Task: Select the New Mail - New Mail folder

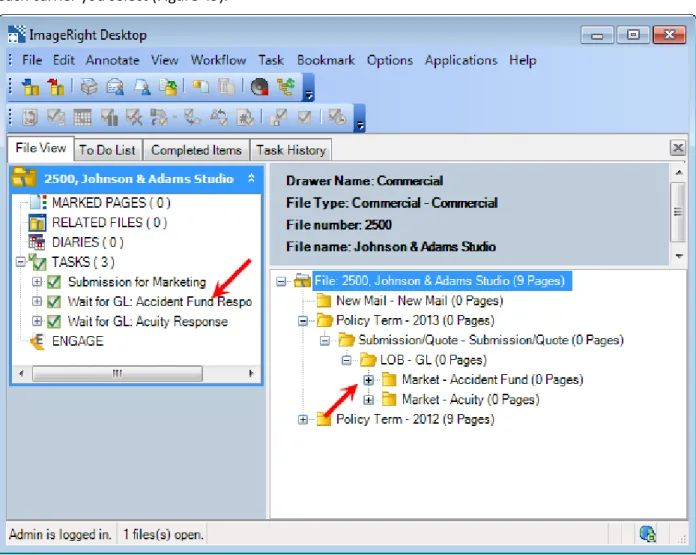Action: (419, 301)
